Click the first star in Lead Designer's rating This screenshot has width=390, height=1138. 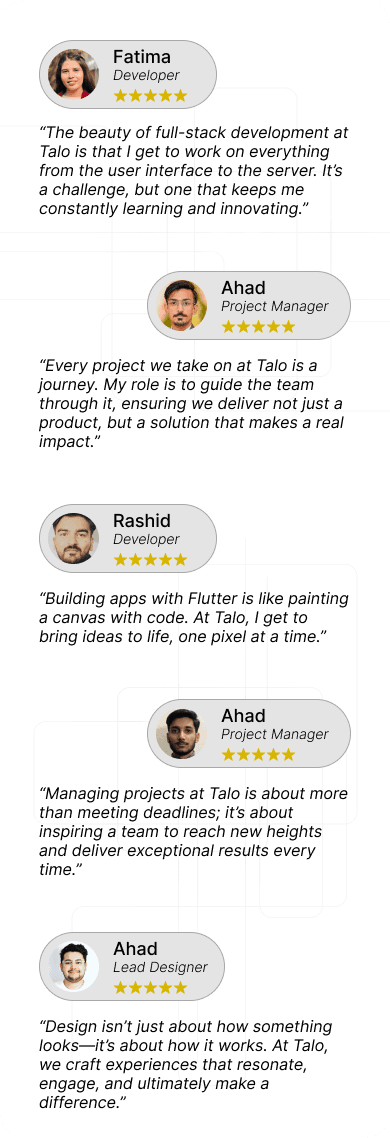pos(121,988)
